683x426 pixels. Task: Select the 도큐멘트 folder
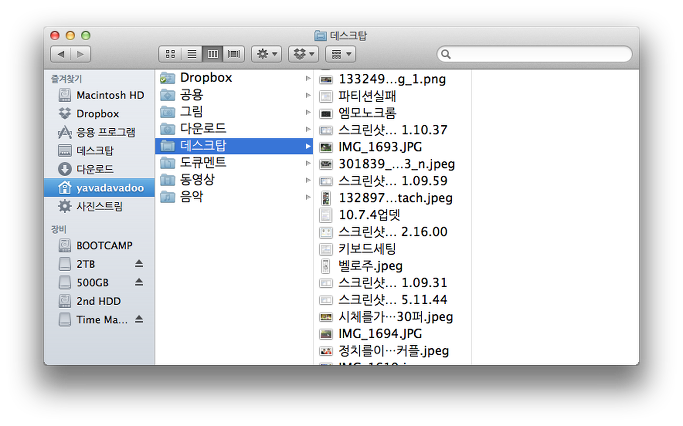click(234, 163)
